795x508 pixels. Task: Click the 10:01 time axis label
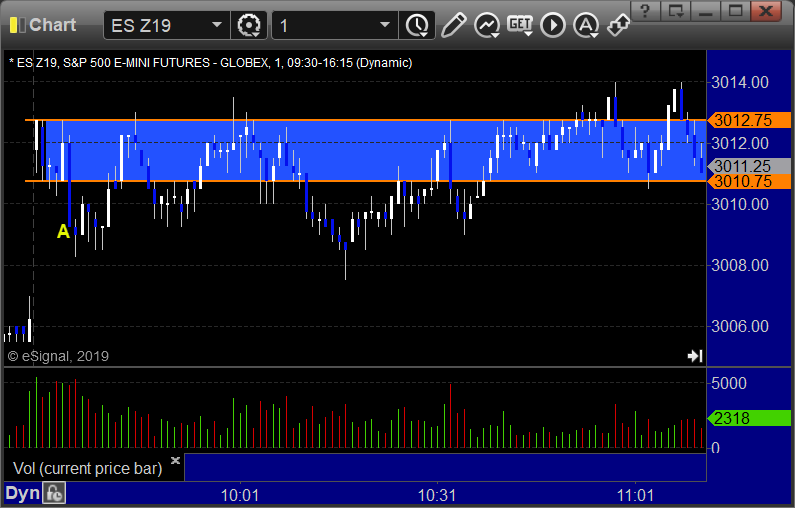pyautogui.click(x=240, y=495)
